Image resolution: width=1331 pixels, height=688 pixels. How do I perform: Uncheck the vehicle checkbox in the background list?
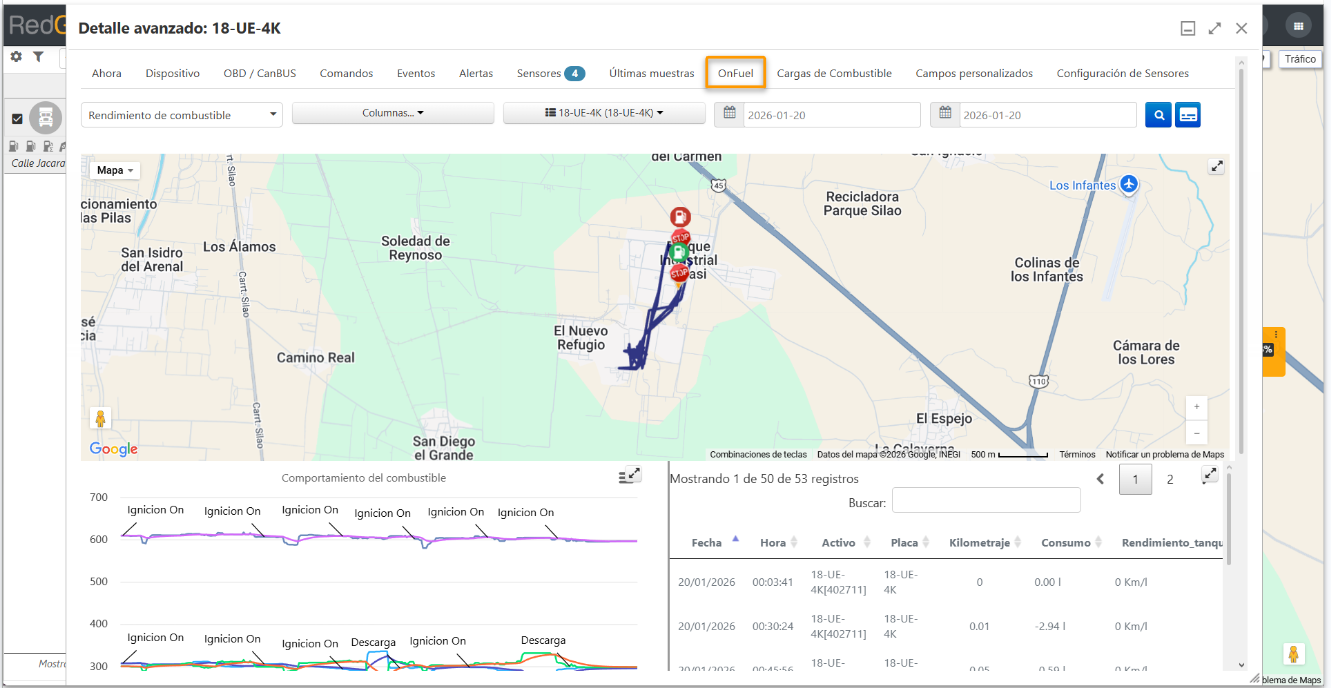tap(17, 119)
